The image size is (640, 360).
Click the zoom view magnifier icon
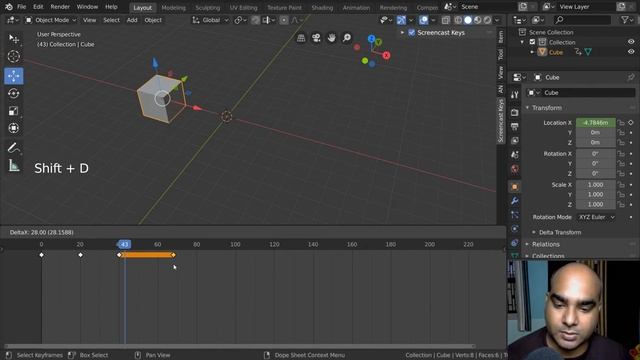tap(347, 38)
